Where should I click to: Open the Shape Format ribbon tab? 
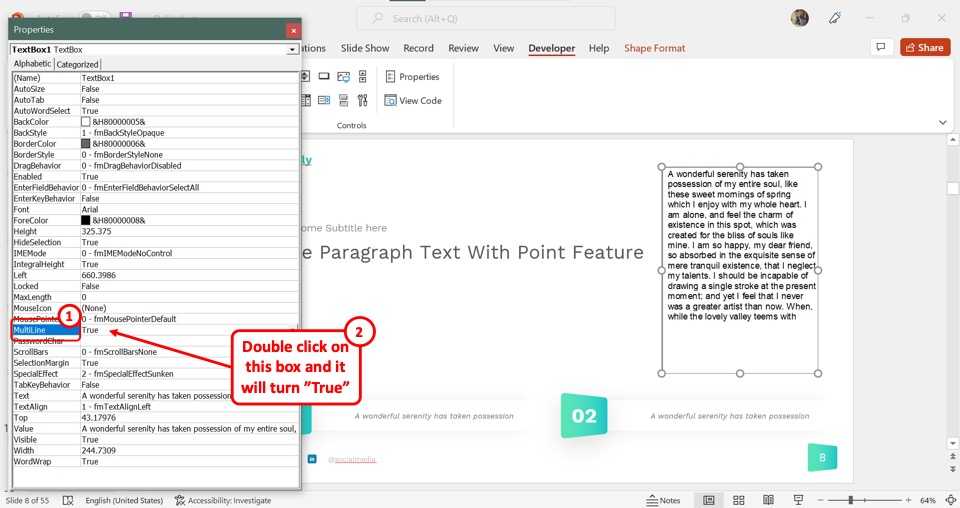654,48
